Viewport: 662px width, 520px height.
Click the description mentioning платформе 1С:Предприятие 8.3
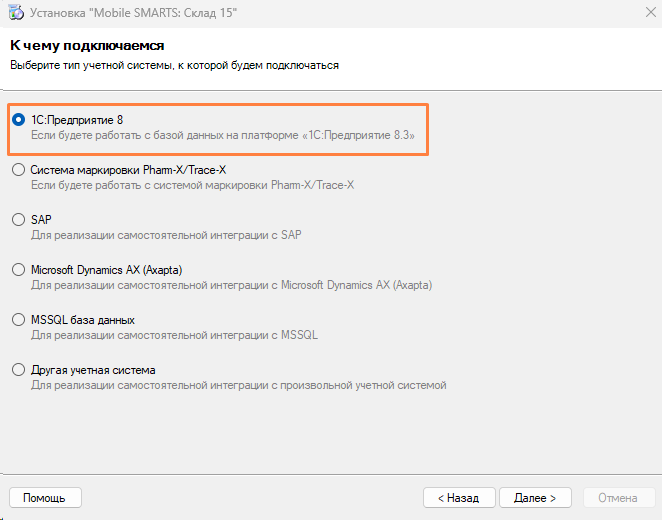[222, 134]
